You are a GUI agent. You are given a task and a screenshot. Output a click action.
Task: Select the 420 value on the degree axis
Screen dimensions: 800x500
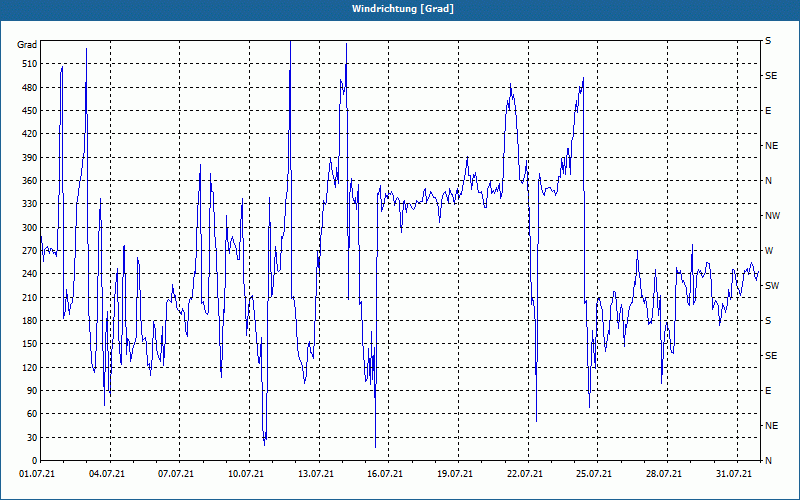[30, 134]
